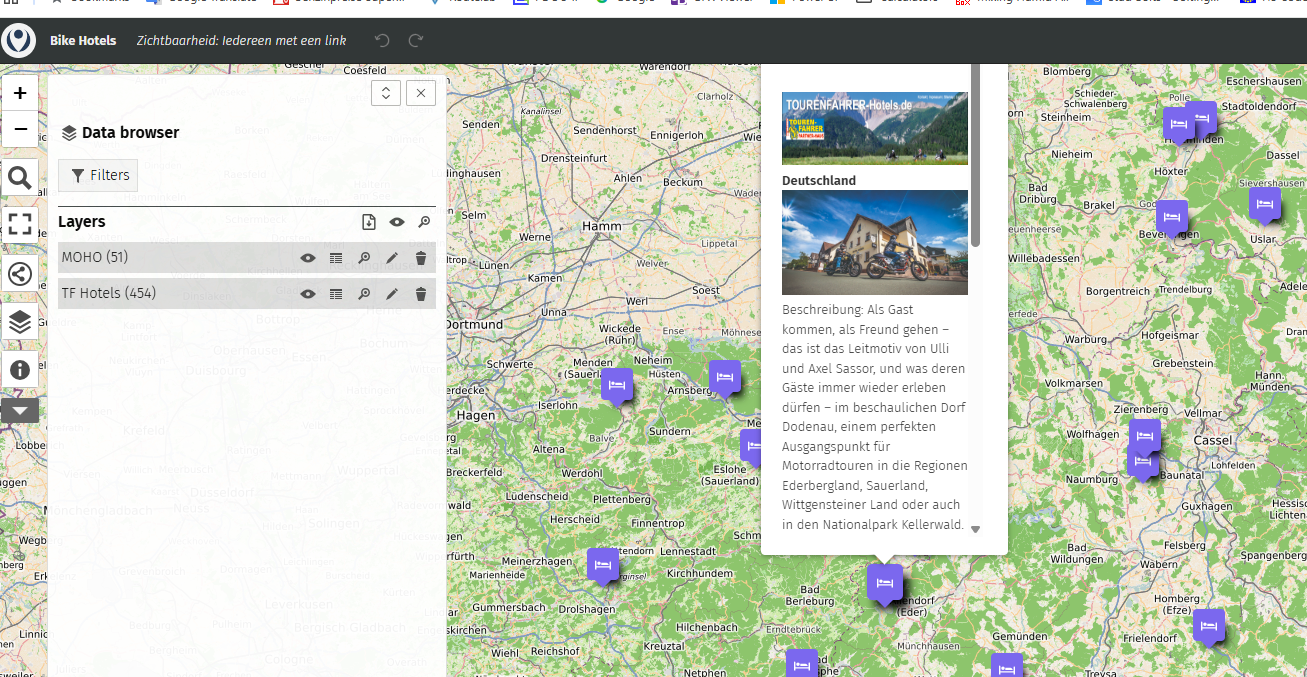Click the hotel photo in the popup
Image resolution: width=1307 pixels, height=677 pixels.
874,242
